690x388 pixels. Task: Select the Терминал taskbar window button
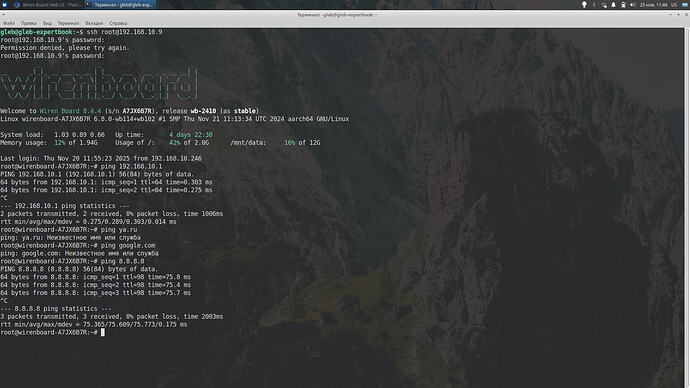(x=120, y=5)
